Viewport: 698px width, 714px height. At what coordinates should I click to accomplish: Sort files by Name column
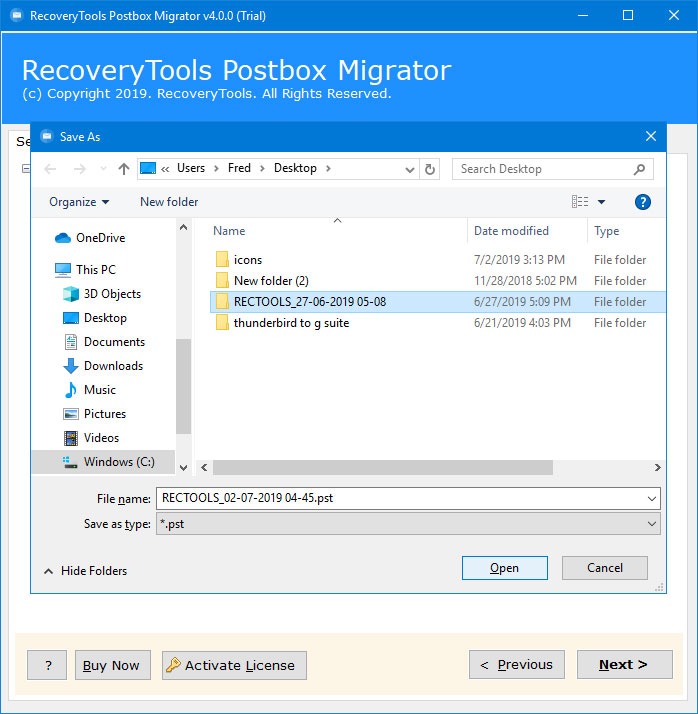click(x=229, y=231)
